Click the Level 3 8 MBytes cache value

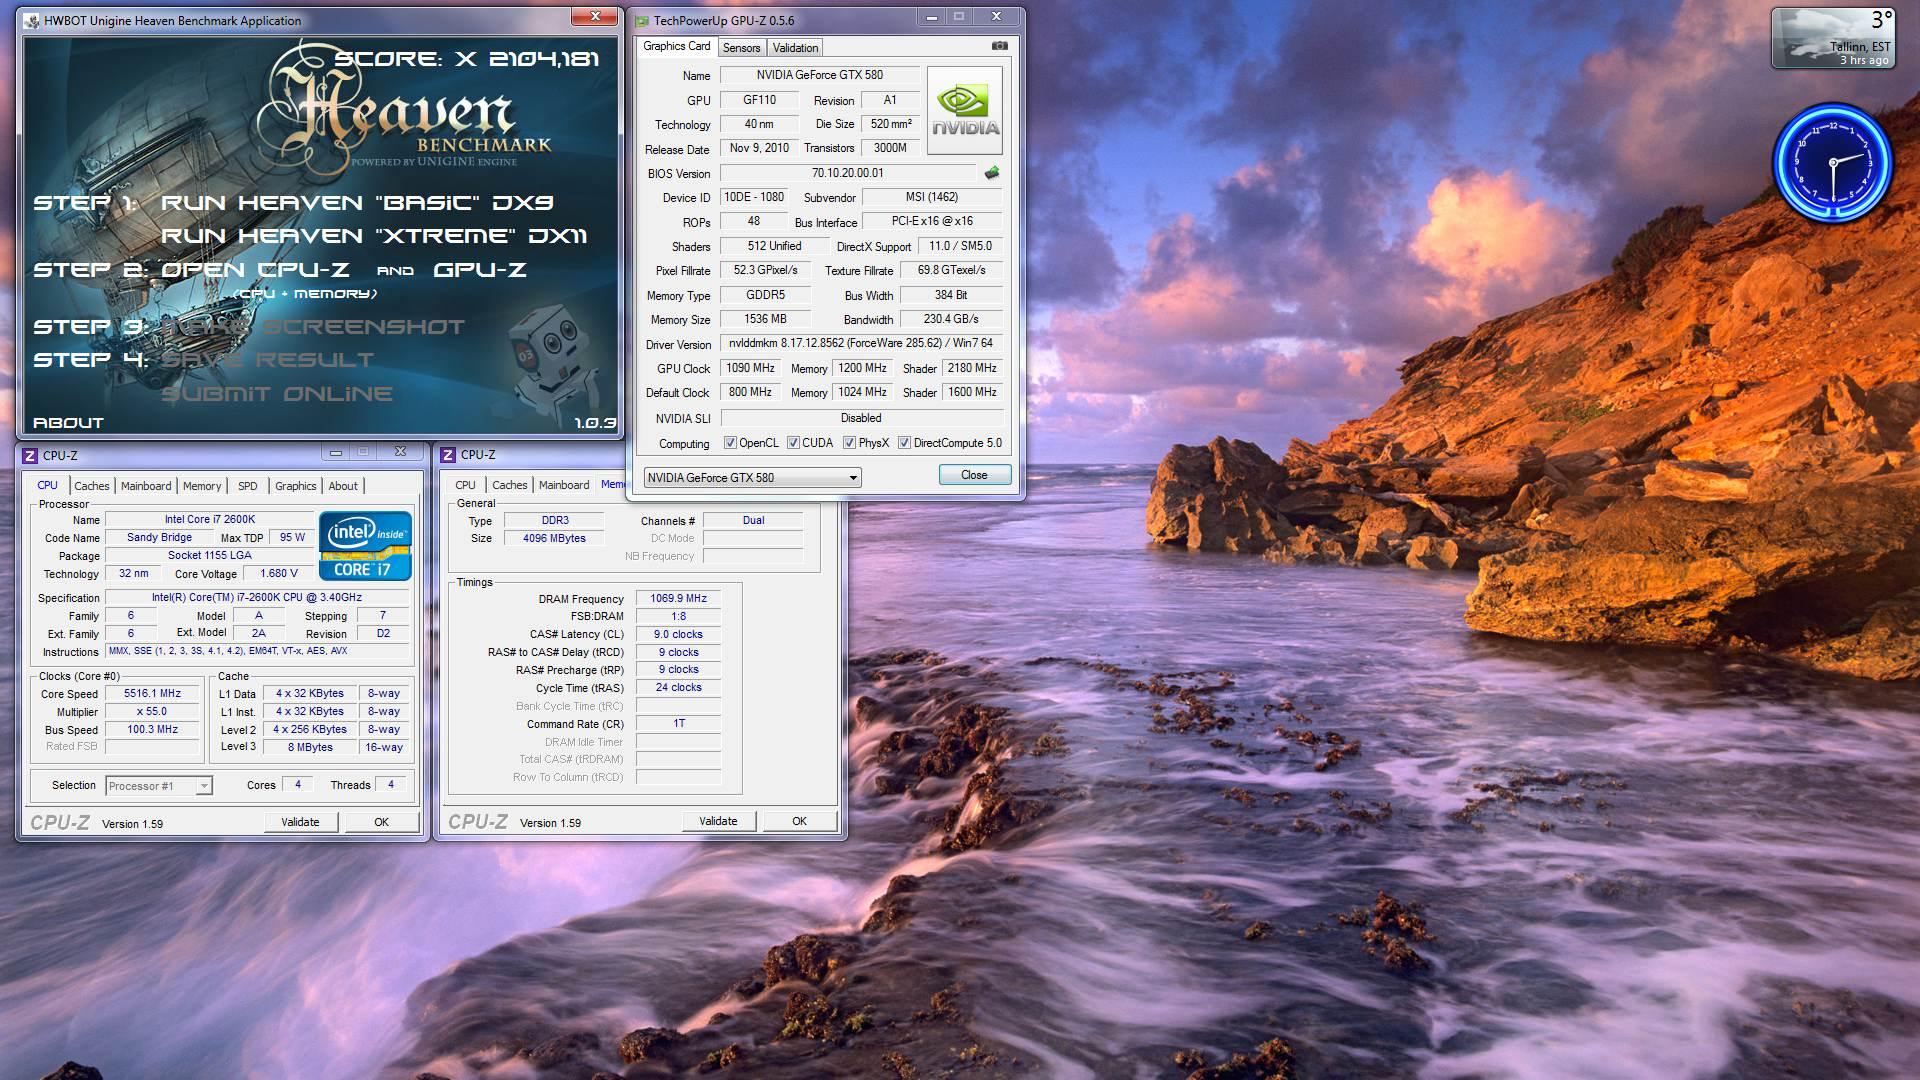(310, 748)
